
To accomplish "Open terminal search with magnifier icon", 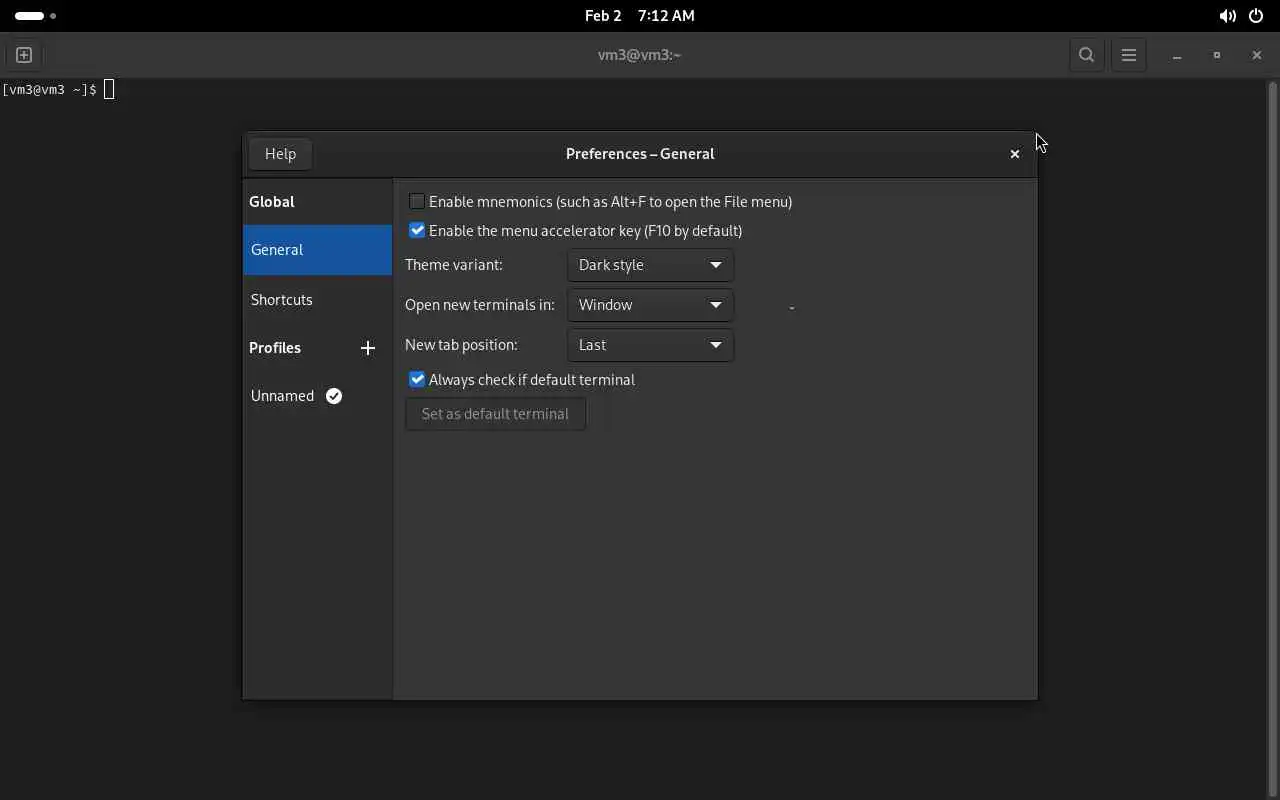I will 1086,55.
